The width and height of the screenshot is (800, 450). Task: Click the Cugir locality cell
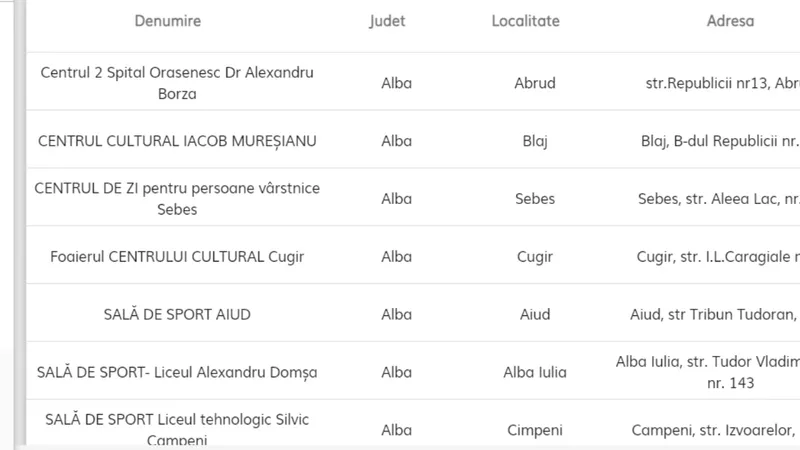coord(535,257)
